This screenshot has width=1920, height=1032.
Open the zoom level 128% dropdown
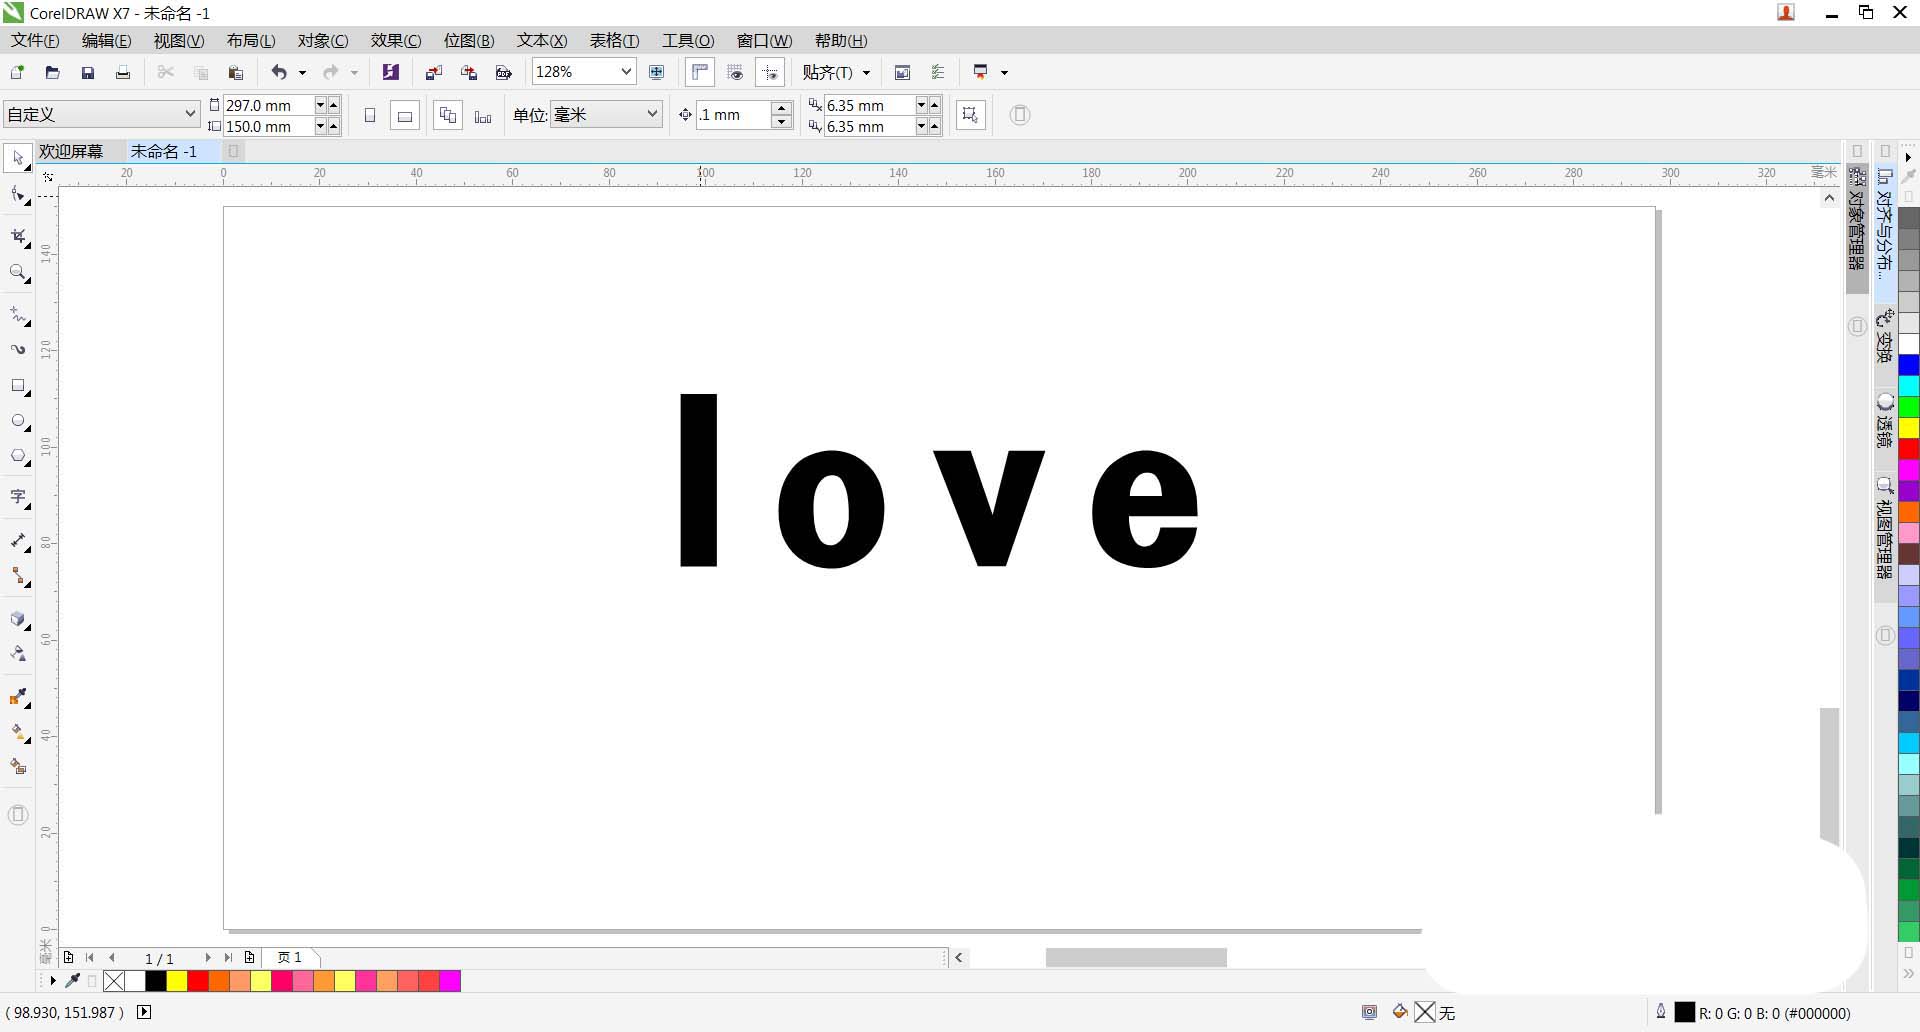(626, 72)
